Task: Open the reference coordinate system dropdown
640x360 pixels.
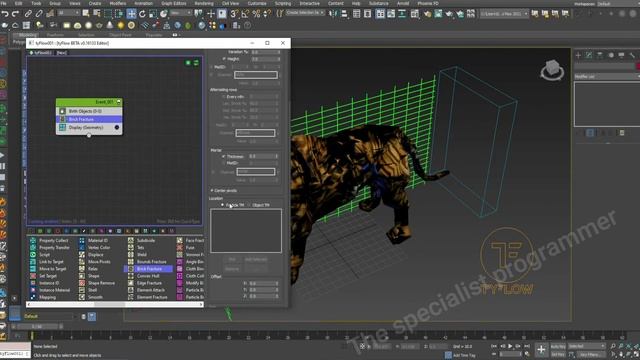Action: [181, 13]
